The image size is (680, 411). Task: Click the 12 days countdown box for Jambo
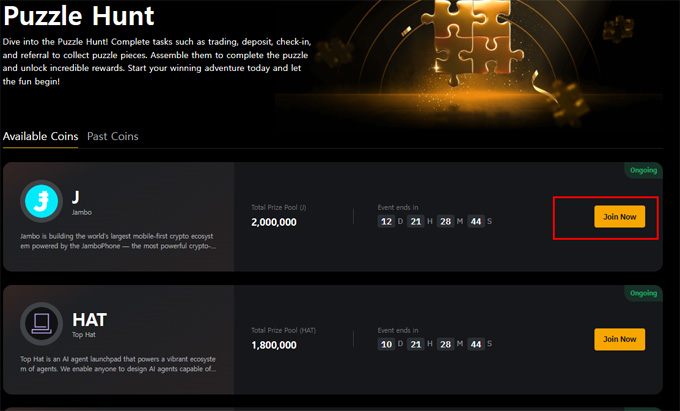(x=386, y=221)
